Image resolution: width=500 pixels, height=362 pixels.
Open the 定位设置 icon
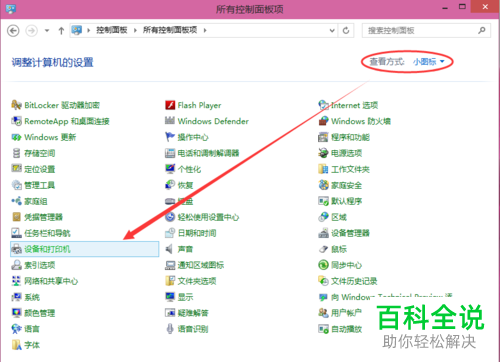coord(16,169)
